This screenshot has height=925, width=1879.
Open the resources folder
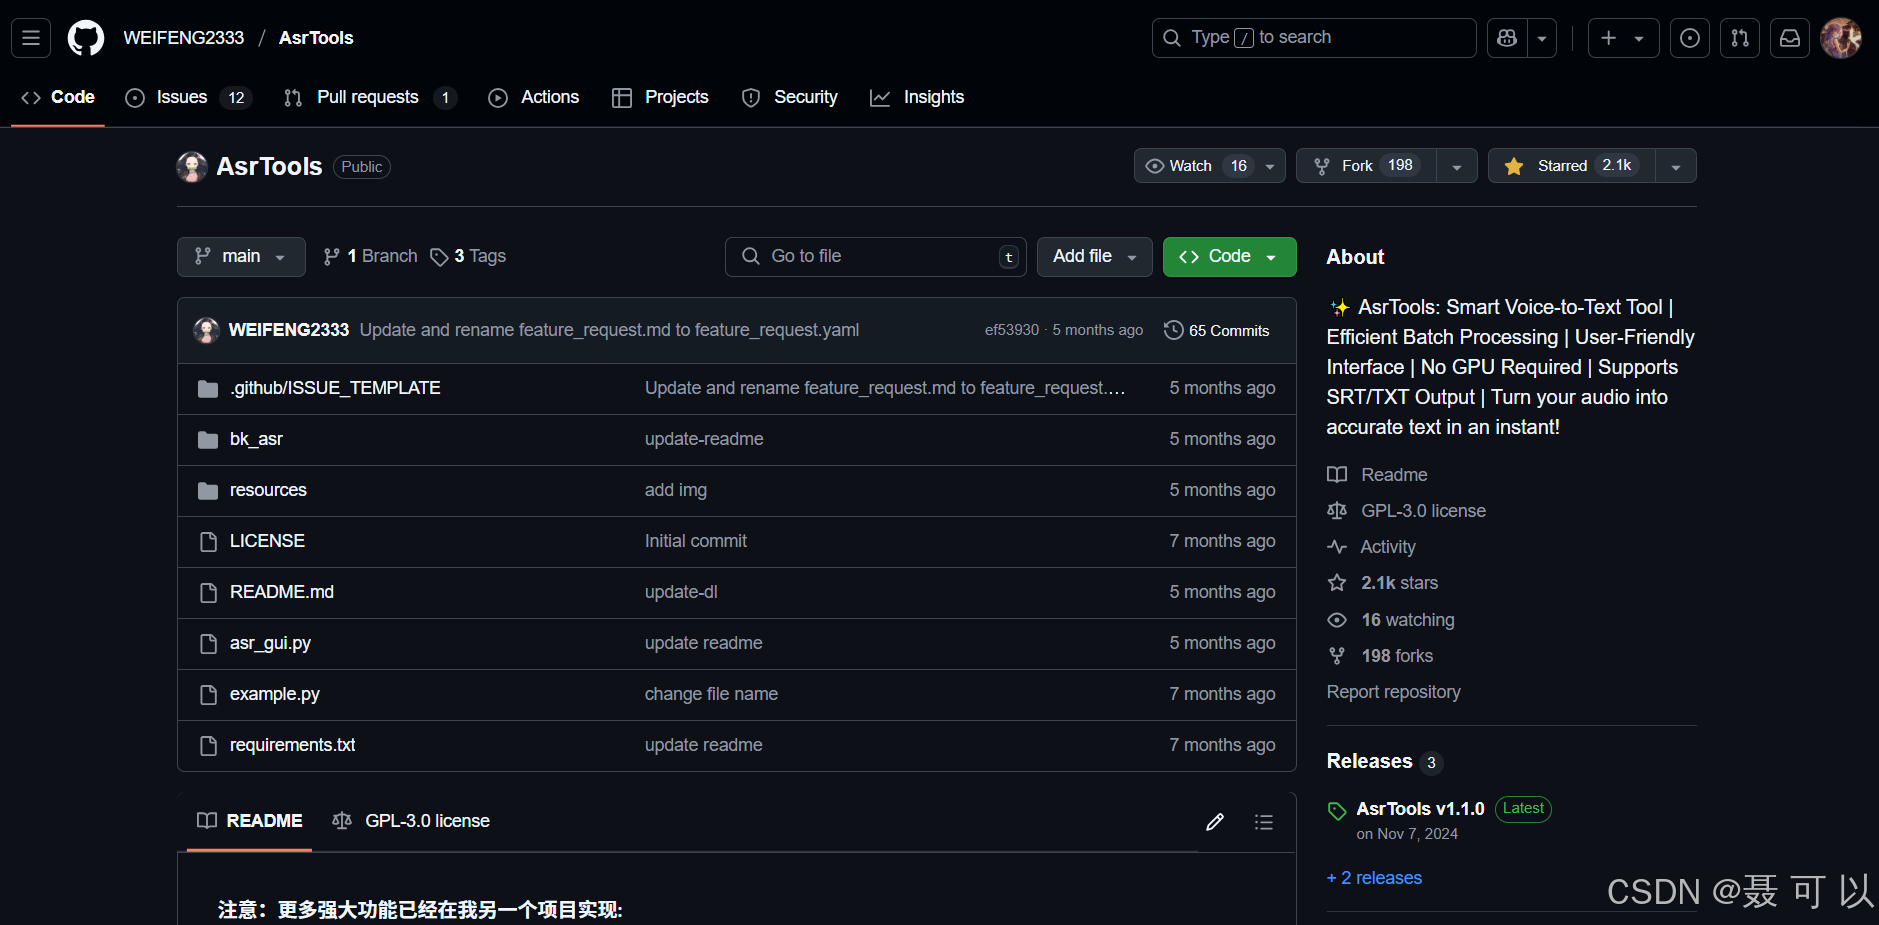click(x=268, y=490)
